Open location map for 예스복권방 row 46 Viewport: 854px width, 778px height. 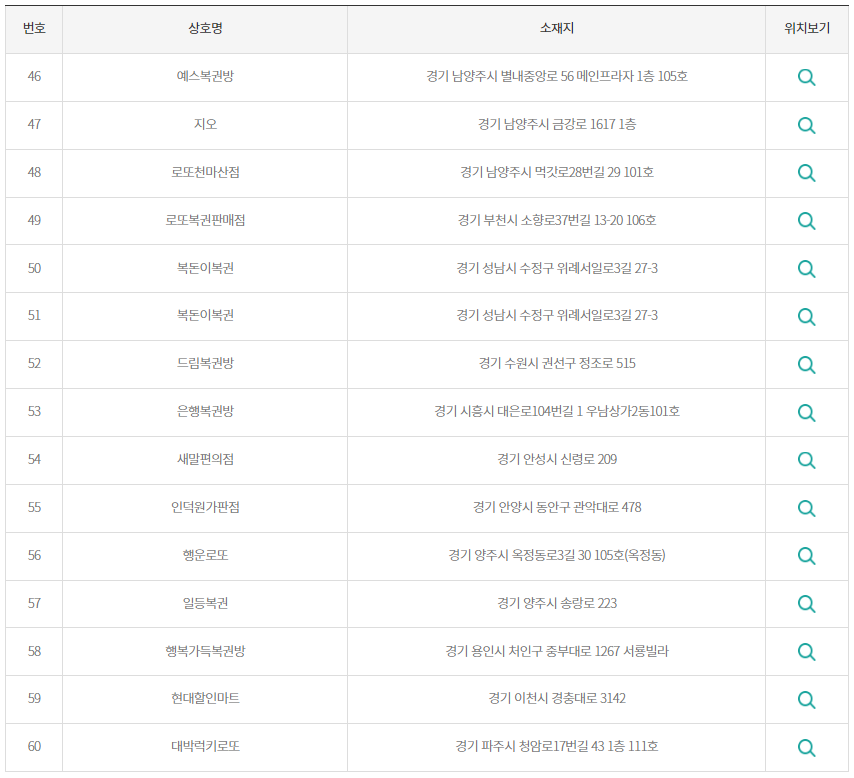coord(806,77)
